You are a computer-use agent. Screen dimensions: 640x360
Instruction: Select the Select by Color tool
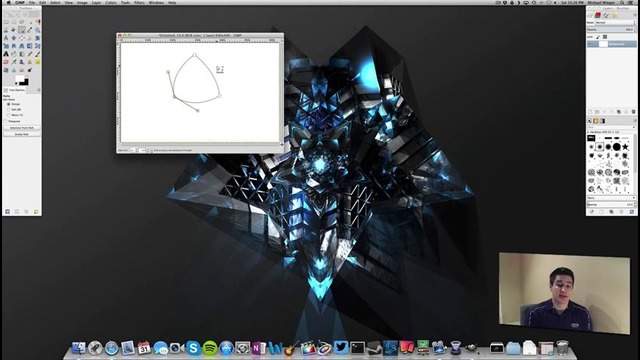(38, 22)
